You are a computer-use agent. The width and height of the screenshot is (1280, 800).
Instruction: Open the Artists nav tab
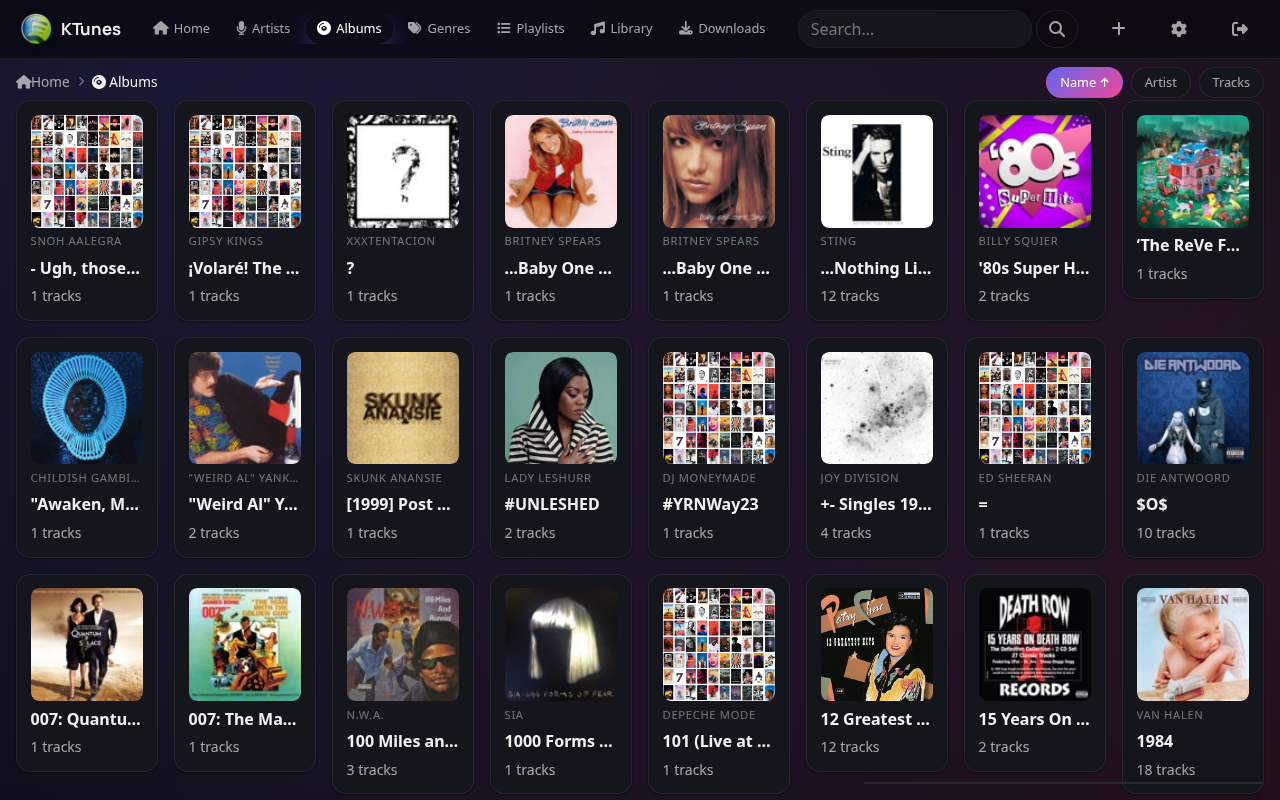click(x=263, y=29)
